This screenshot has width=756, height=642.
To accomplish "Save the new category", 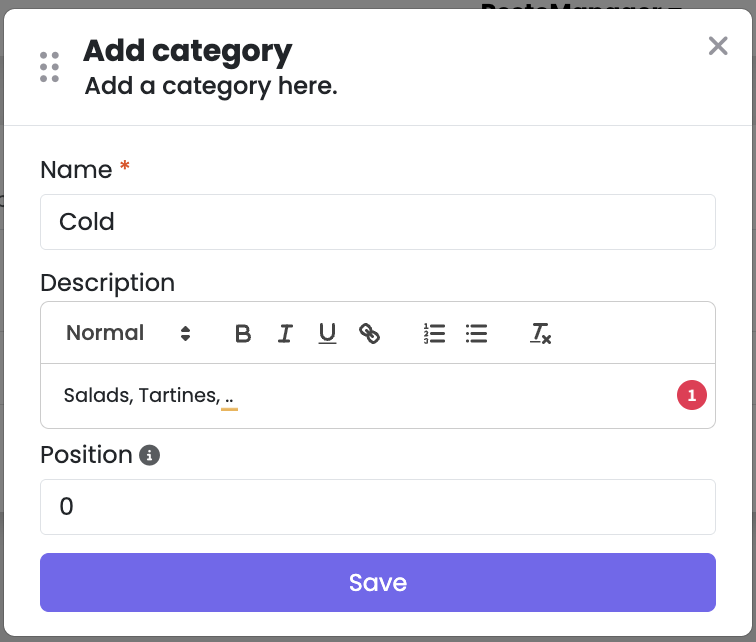I will 378,582.
